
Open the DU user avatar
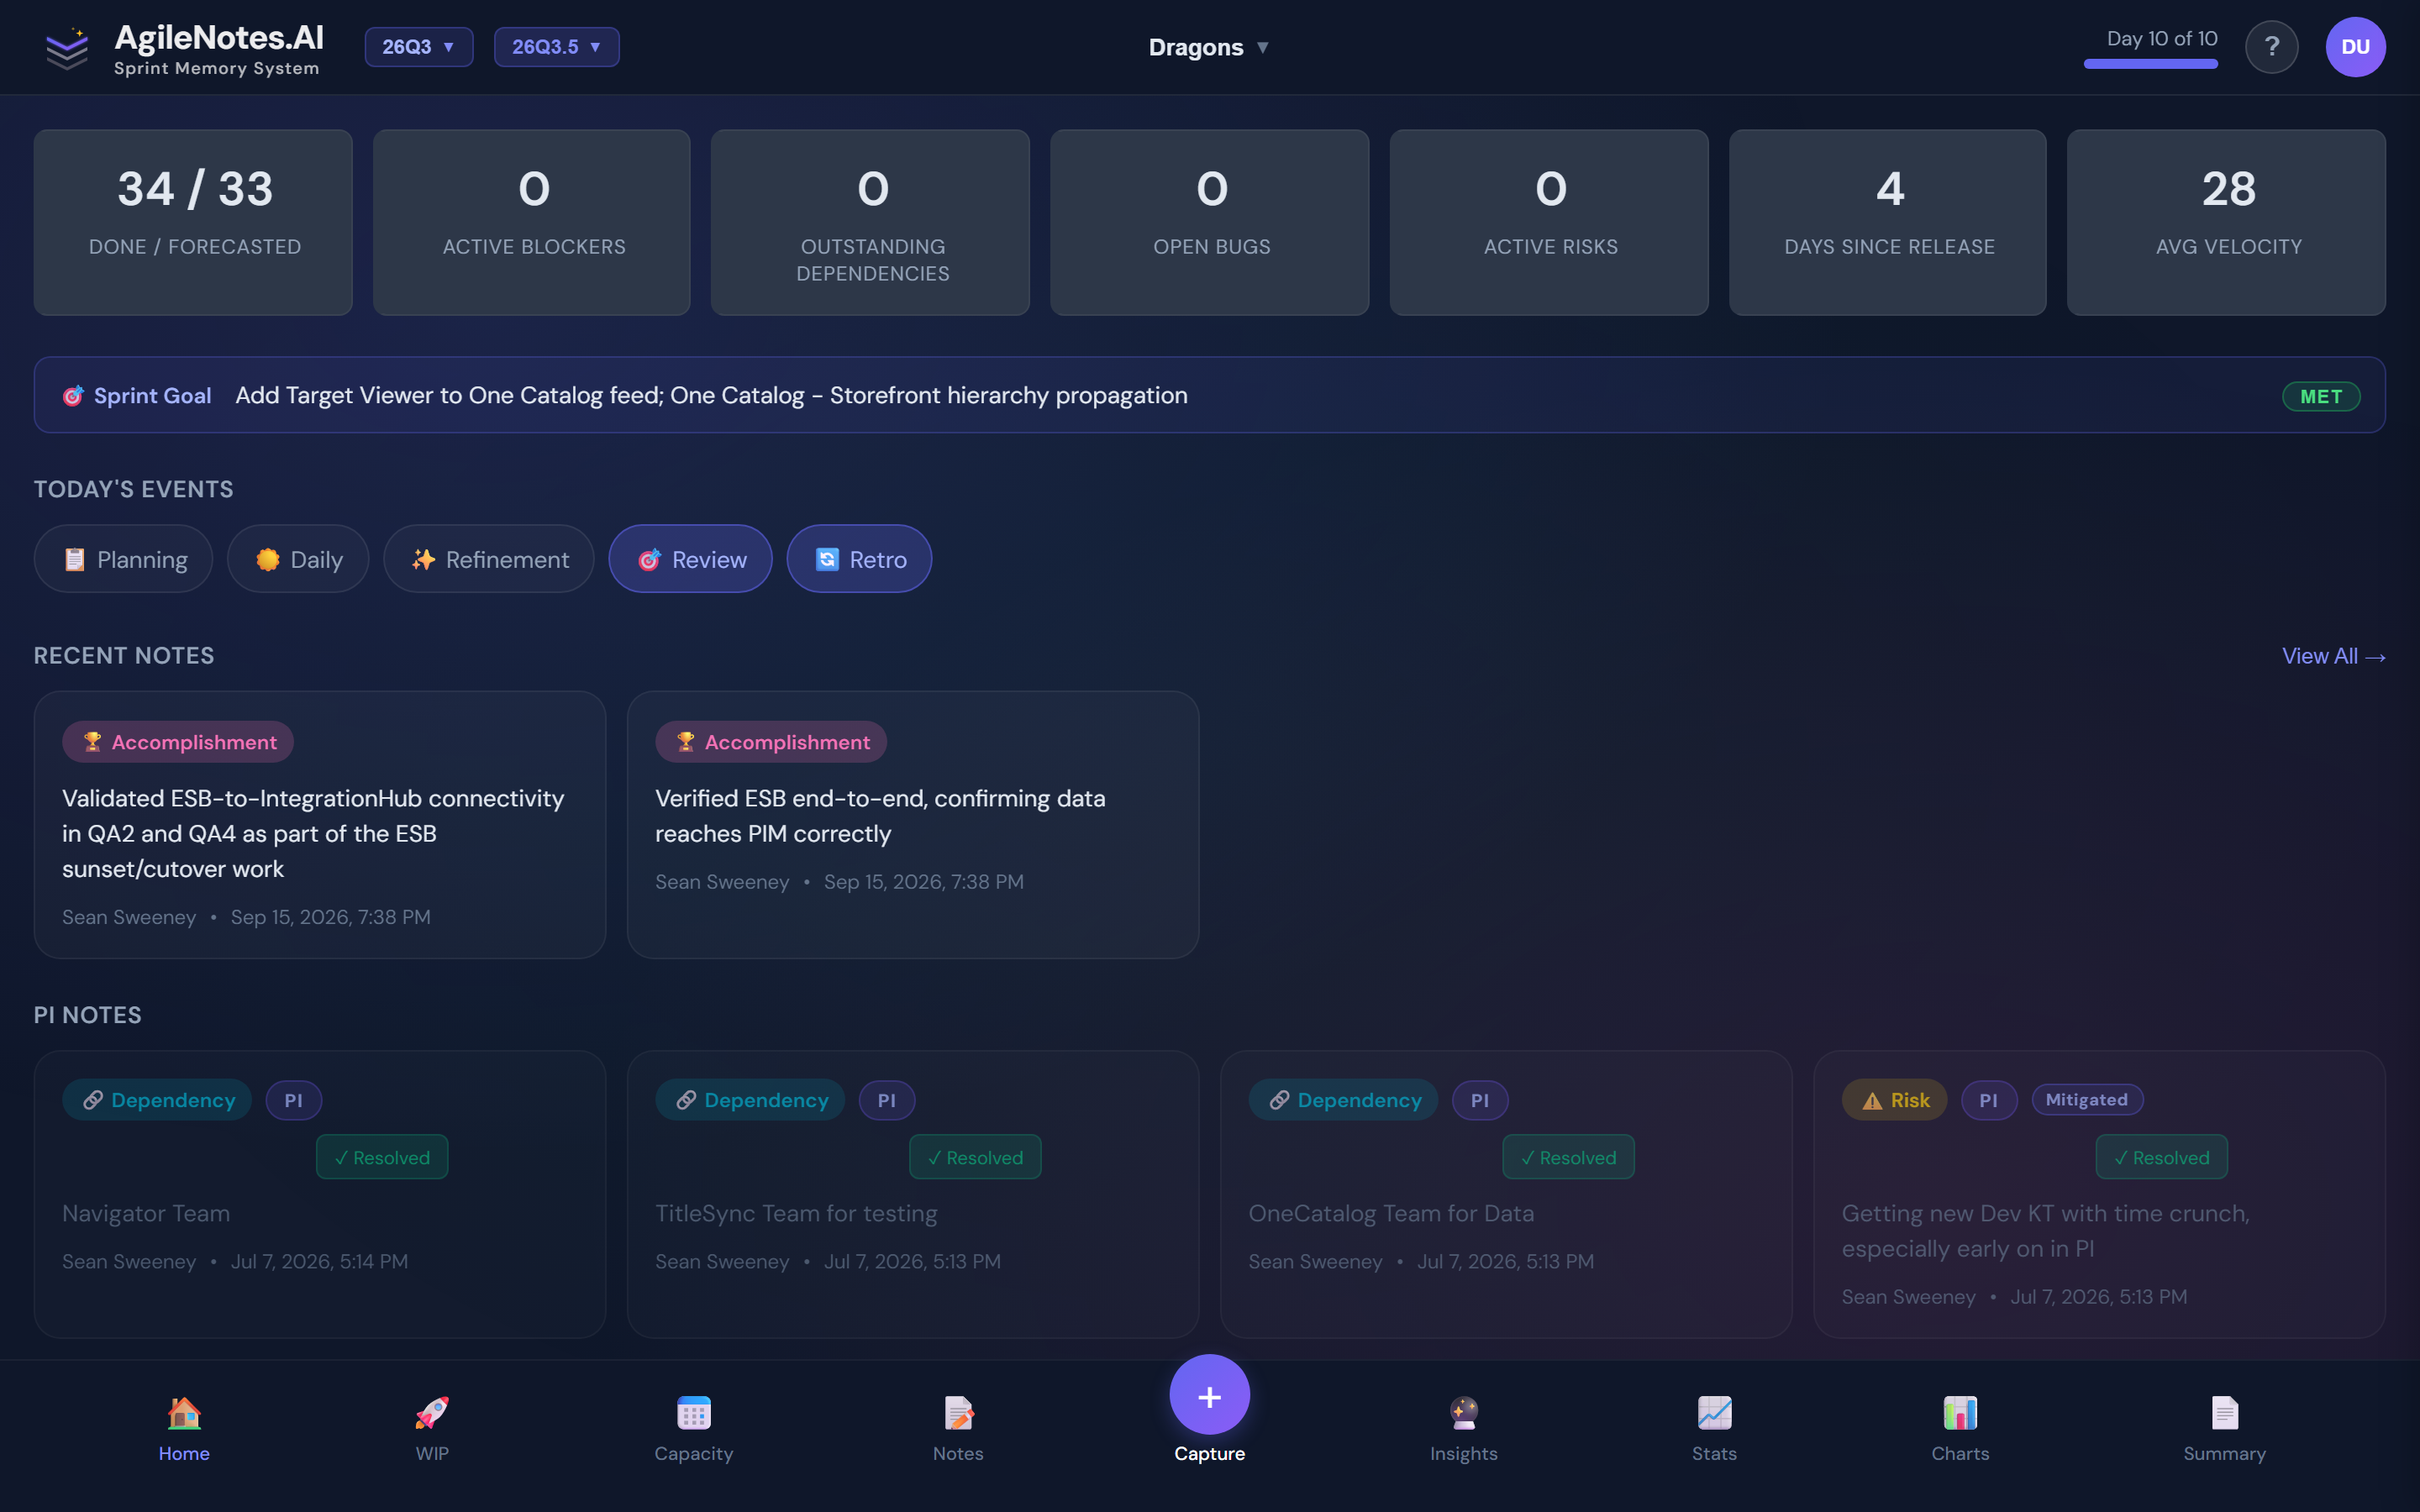(x=2355, y=47)
